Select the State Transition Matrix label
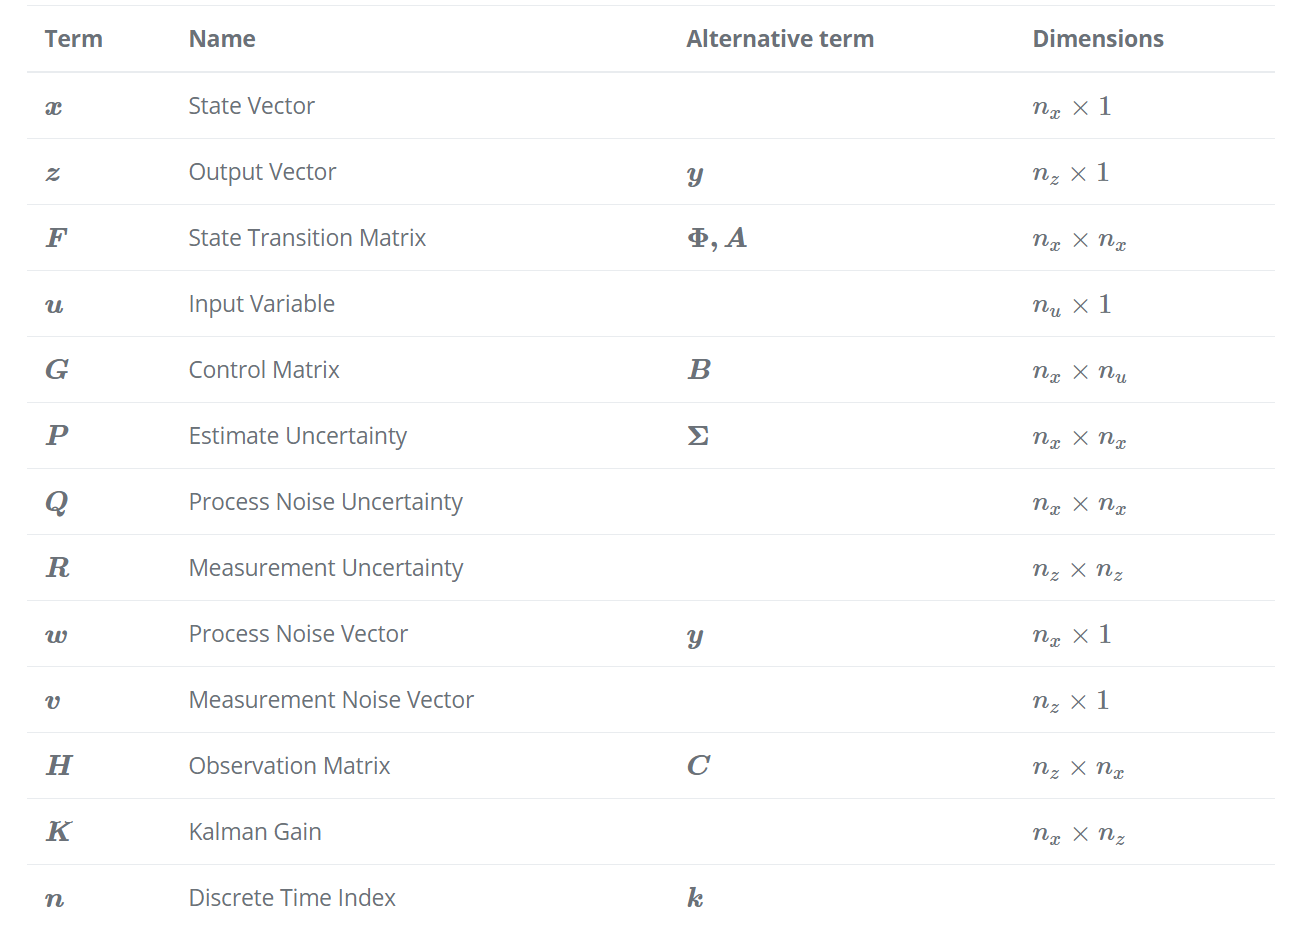This screenshot has height=935, width=1303. [307, 238]
